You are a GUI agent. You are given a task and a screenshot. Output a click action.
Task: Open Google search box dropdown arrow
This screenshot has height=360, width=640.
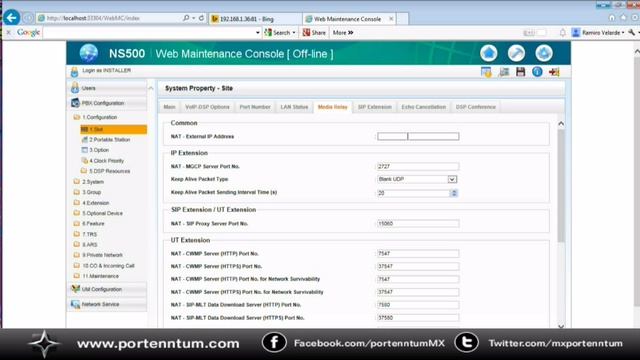(x=258, y=33)
